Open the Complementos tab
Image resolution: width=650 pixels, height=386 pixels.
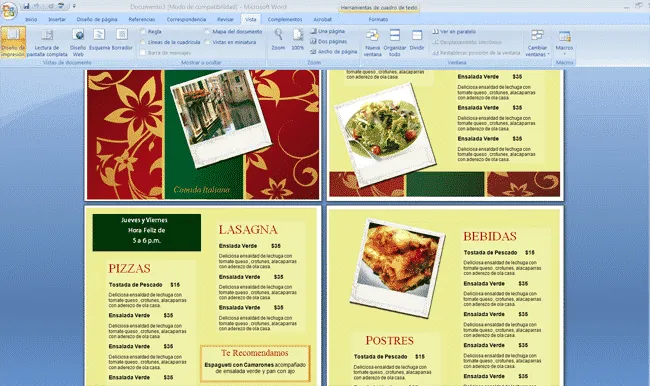pos(285,19)
